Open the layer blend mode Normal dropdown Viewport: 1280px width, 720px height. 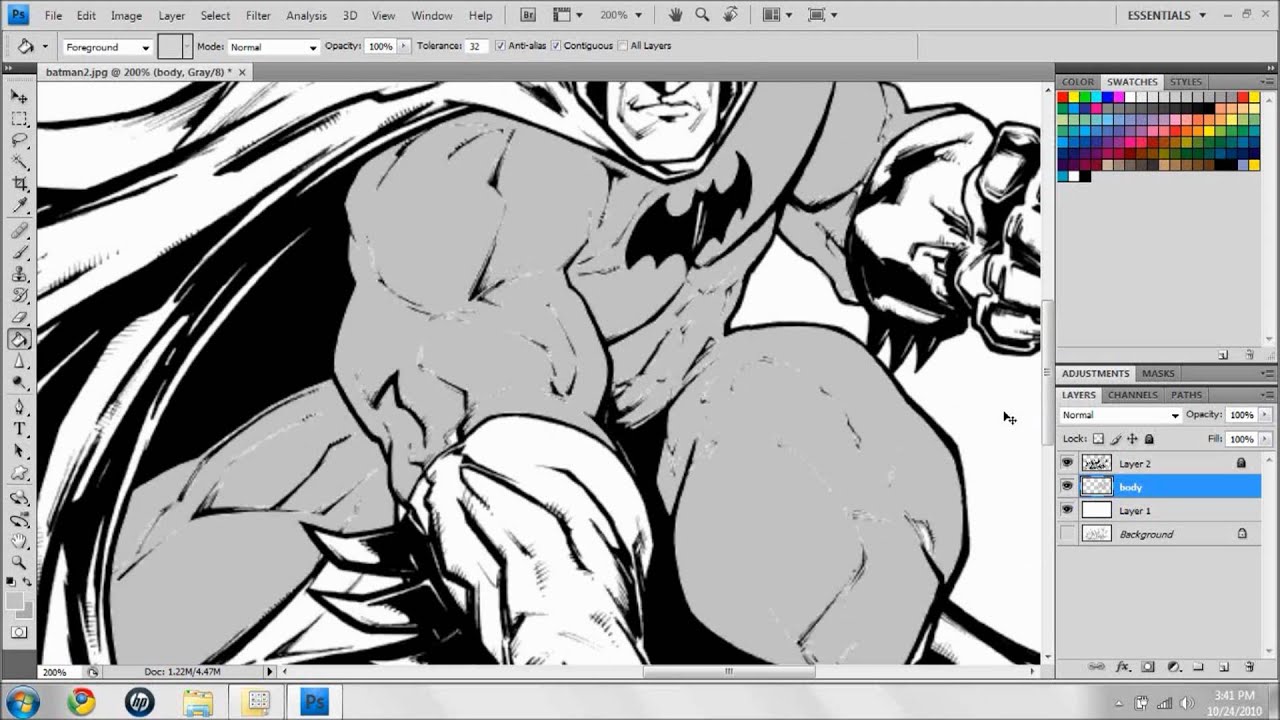1120,415
